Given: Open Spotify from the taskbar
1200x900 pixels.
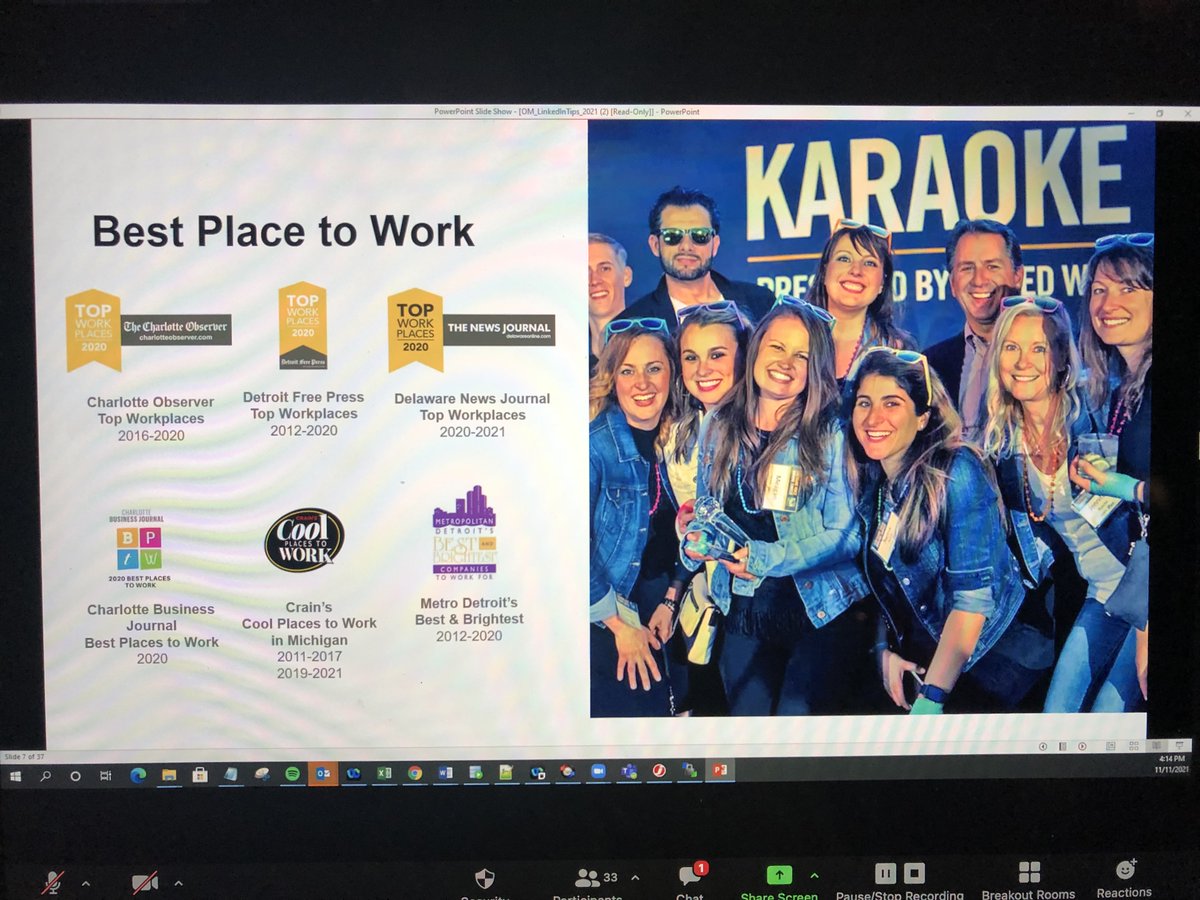Looking at the screenshot, I should [292, 773].
